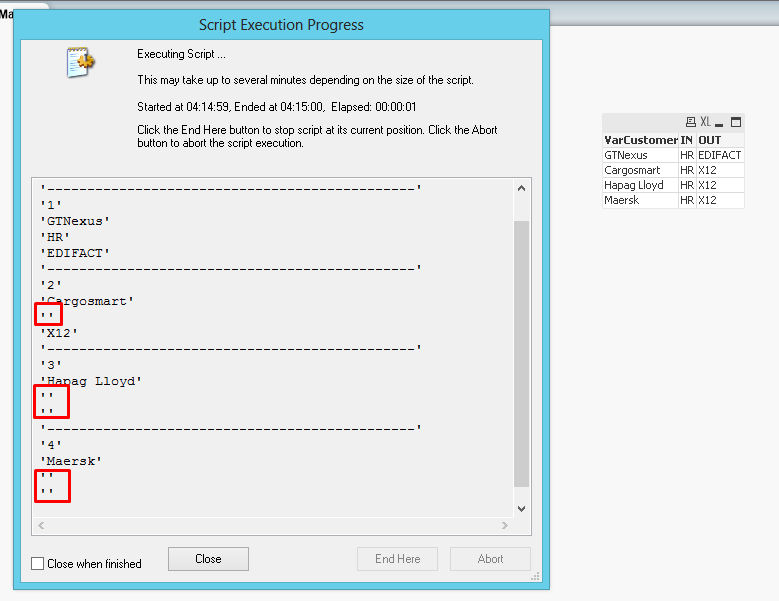Select GTNexus cell in the table
Image resolution: width=779 pixels, height=601 pixels.
(x=640, y=155)
